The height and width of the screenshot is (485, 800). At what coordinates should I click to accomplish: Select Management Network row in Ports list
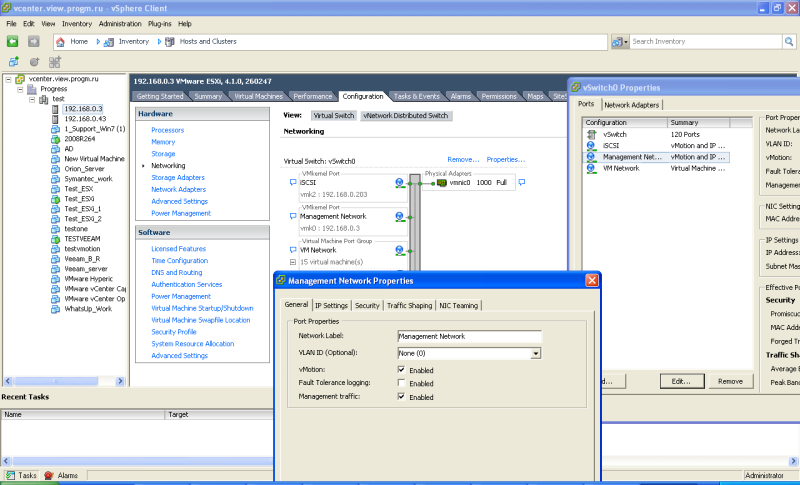click(x=656, y=157)
